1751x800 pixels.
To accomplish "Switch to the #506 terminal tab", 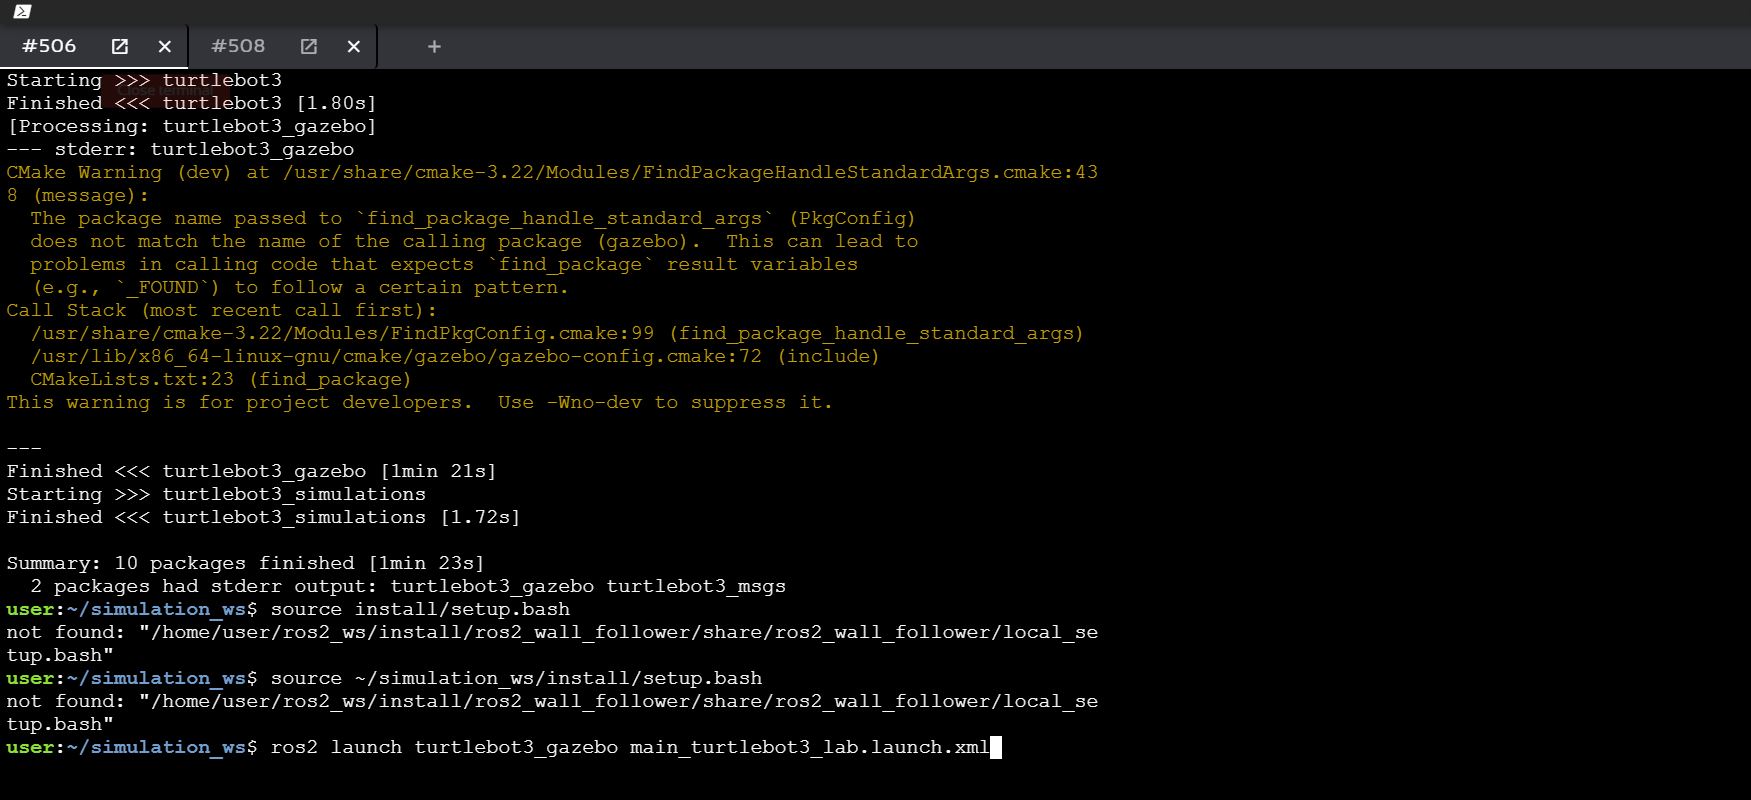I will pyautogui.click(x=49, y=46).
